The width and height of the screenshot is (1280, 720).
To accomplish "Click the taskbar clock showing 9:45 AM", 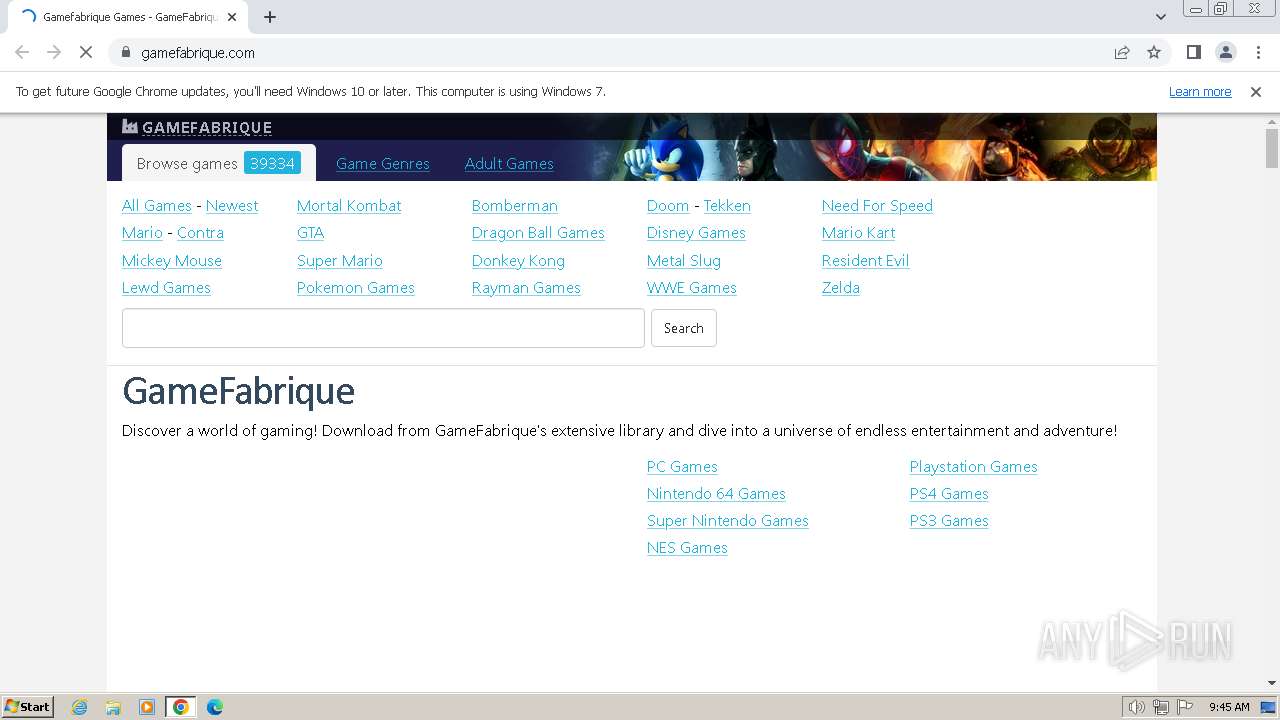I will [1229, 707].
